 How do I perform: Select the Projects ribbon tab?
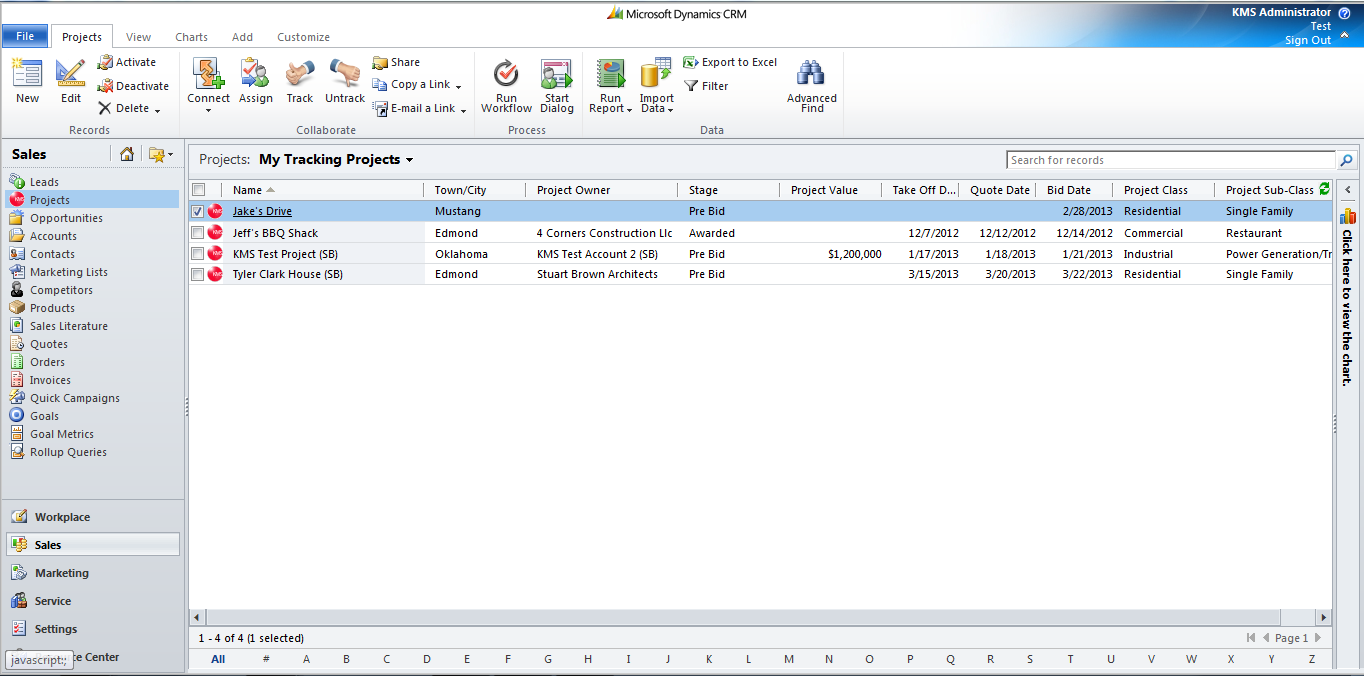point(82,37)
